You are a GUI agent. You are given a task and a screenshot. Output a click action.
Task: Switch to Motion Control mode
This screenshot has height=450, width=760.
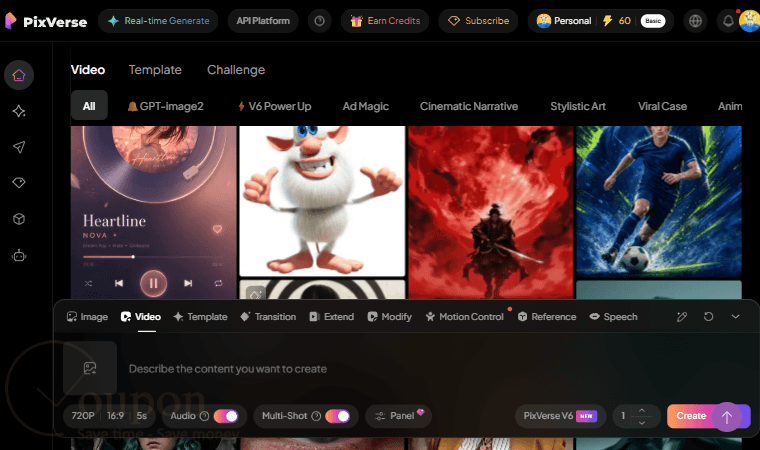click(x=464, y=317)
